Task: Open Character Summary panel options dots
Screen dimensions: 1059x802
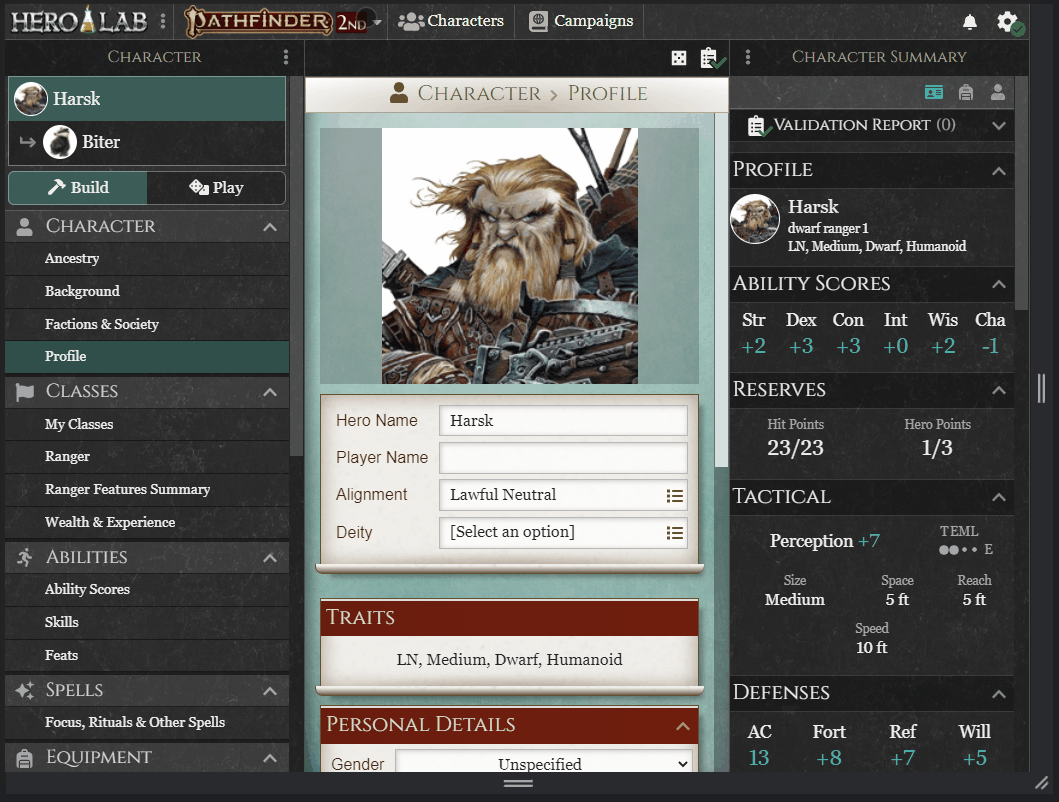Action: click(748, 57)
